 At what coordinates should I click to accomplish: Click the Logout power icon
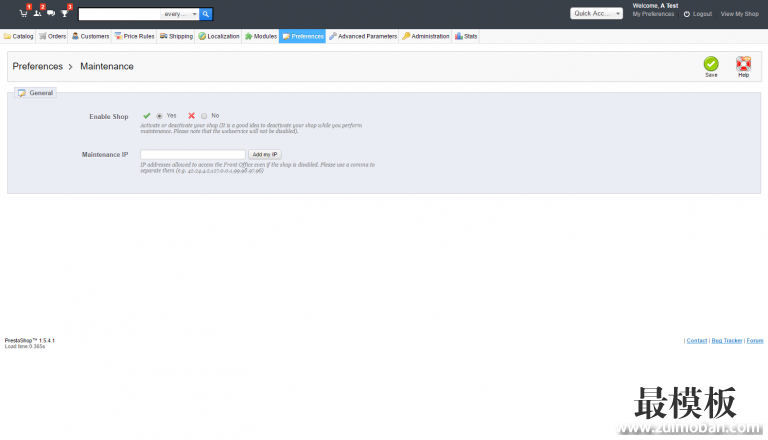[687, 14]
